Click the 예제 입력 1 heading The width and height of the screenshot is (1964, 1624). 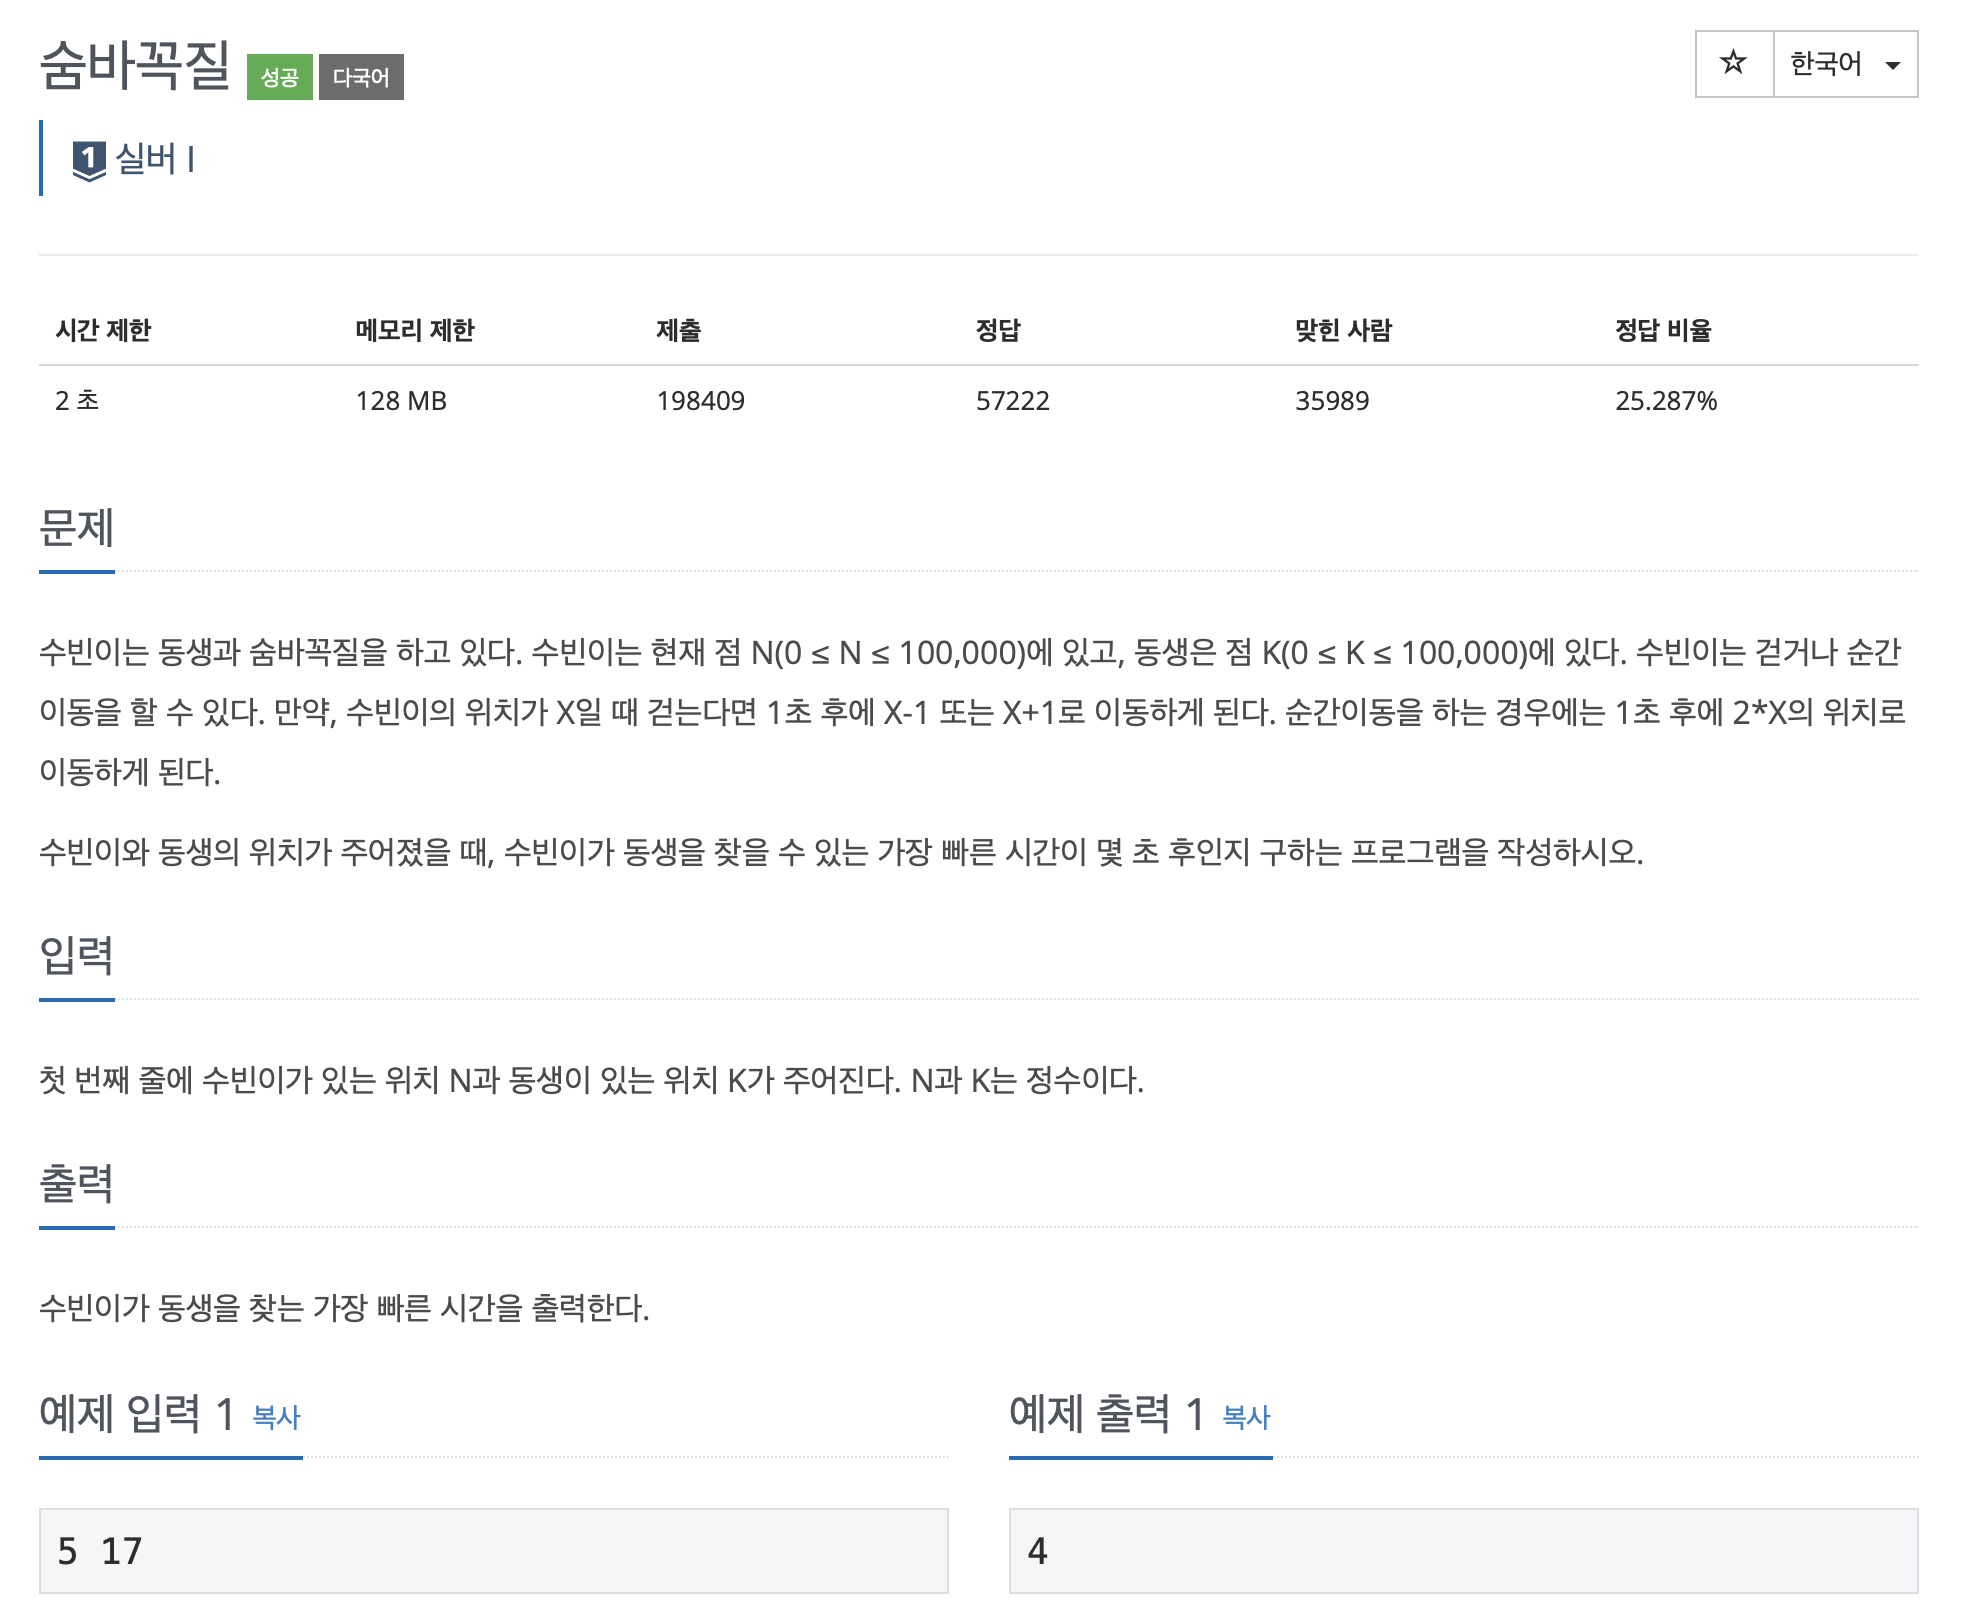click(x=137, y=1414)
